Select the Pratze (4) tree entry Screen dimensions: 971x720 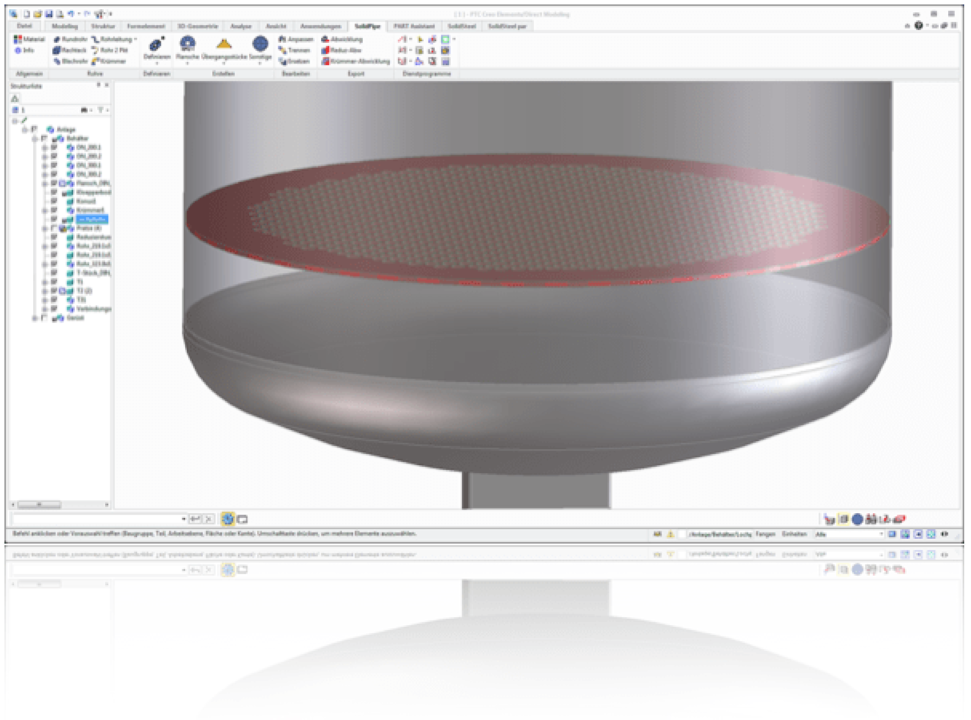click(84, 228)
